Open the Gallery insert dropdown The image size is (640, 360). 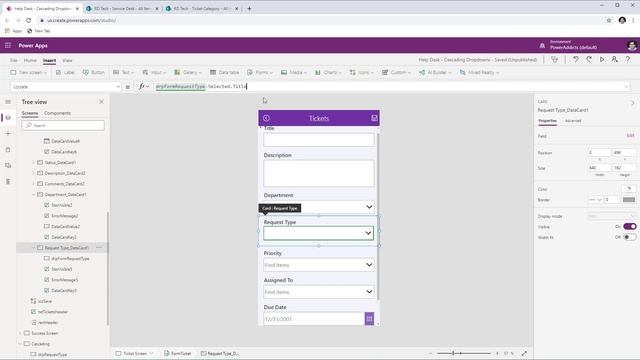pos(188,72)
